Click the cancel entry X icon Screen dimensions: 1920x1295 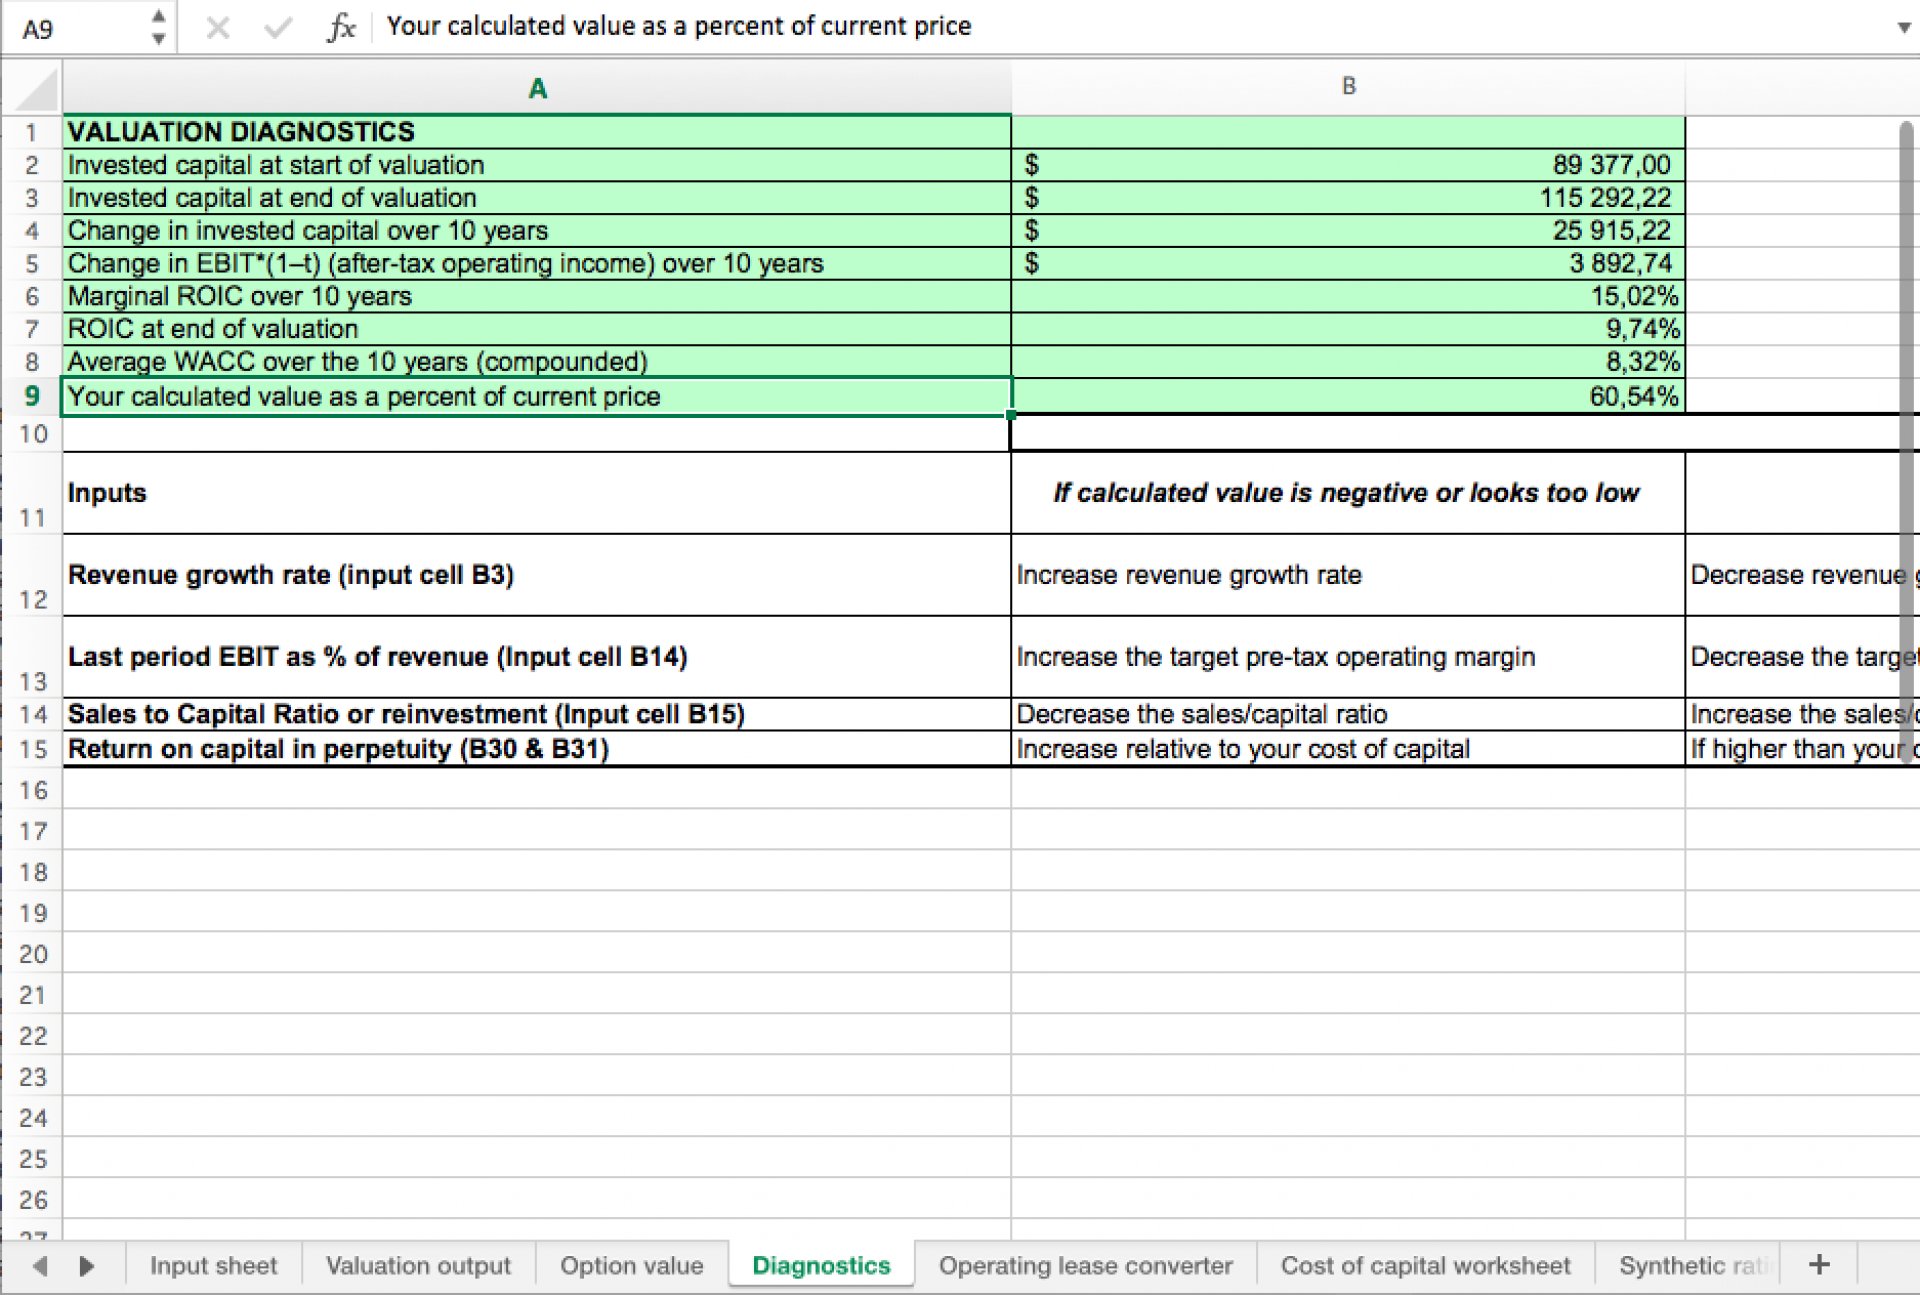[217, 28]
